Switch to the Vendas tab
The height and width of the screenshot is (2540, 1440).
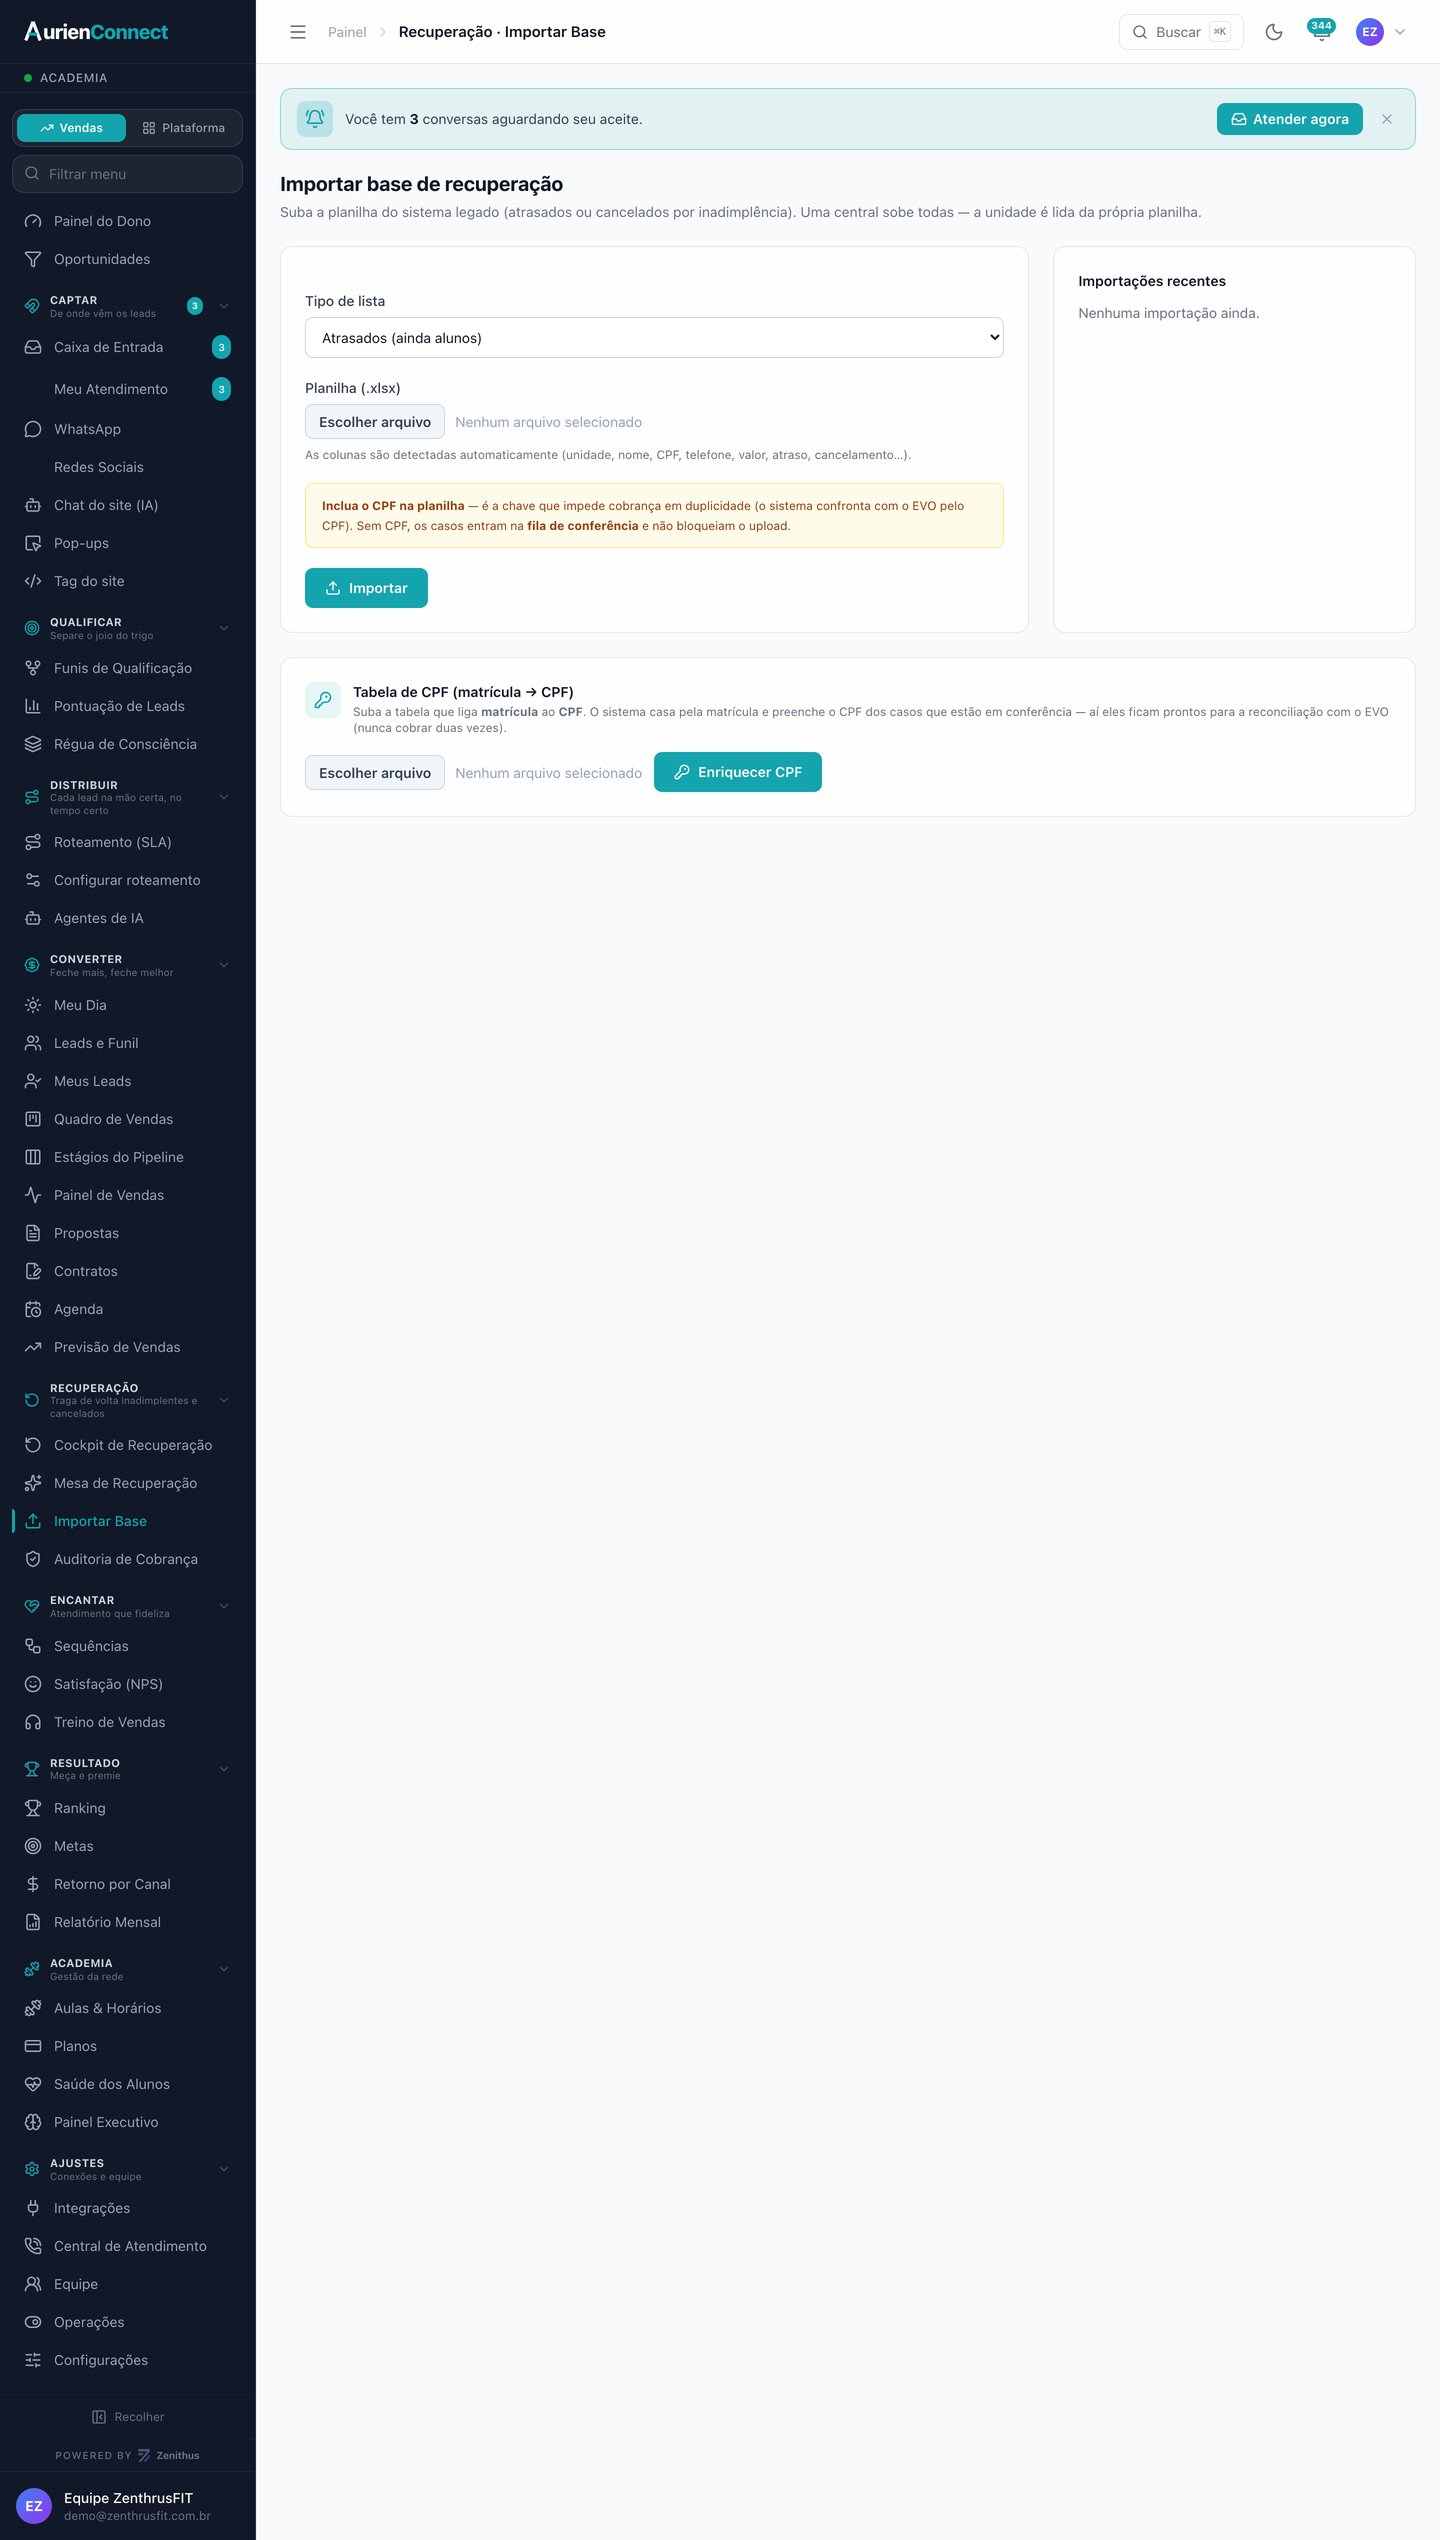(x=71, y=128)
